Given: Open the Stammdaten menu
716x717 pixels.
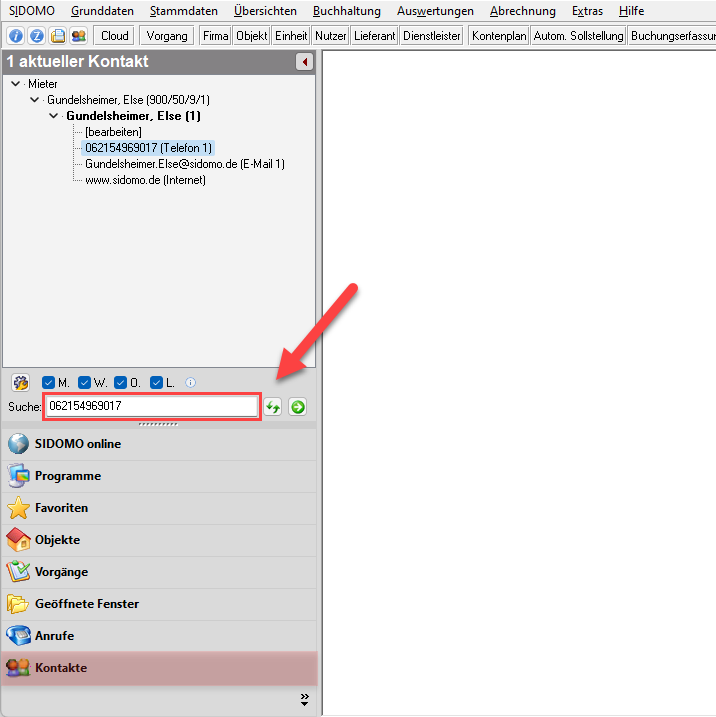Looking at the screenshot, I should point(184,11).
